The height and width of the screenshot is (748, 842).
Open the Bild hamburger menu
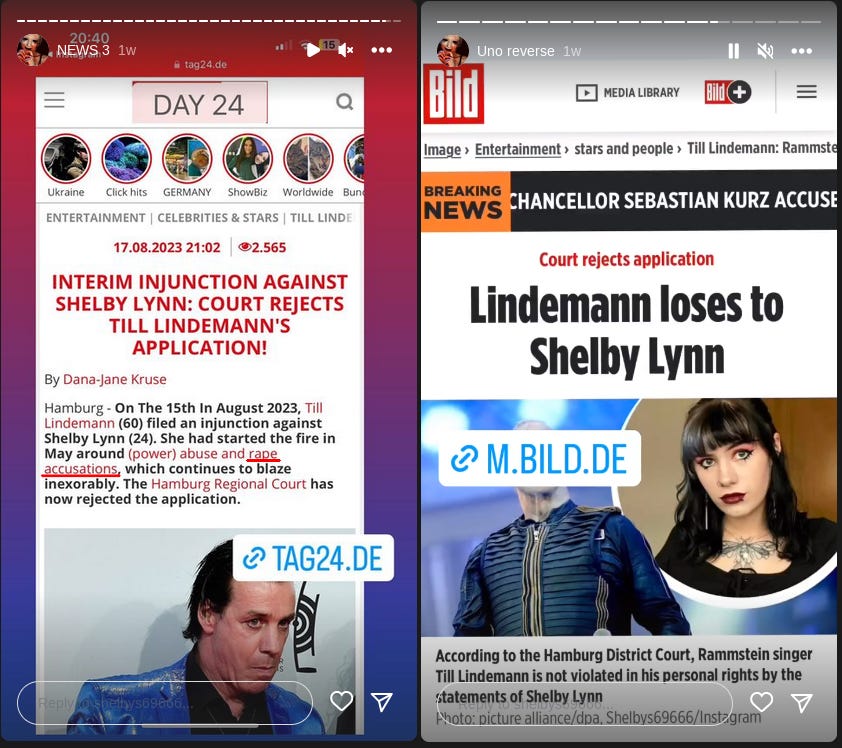tap(807, 92)
